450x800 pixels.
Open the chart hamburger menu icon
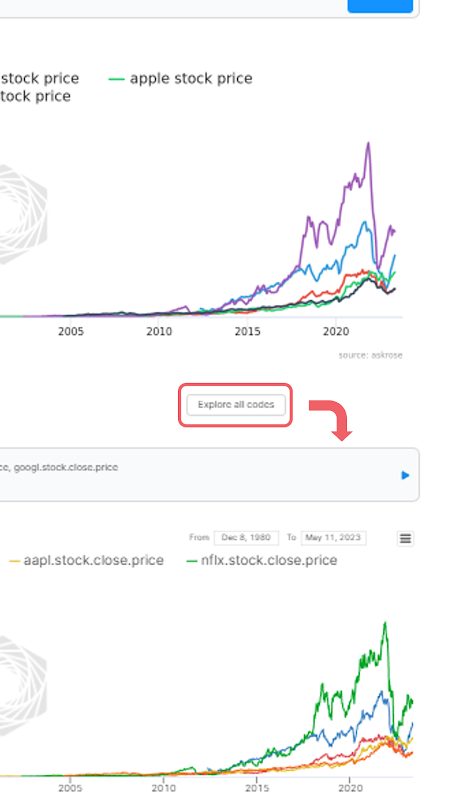(x=406, y=538)
